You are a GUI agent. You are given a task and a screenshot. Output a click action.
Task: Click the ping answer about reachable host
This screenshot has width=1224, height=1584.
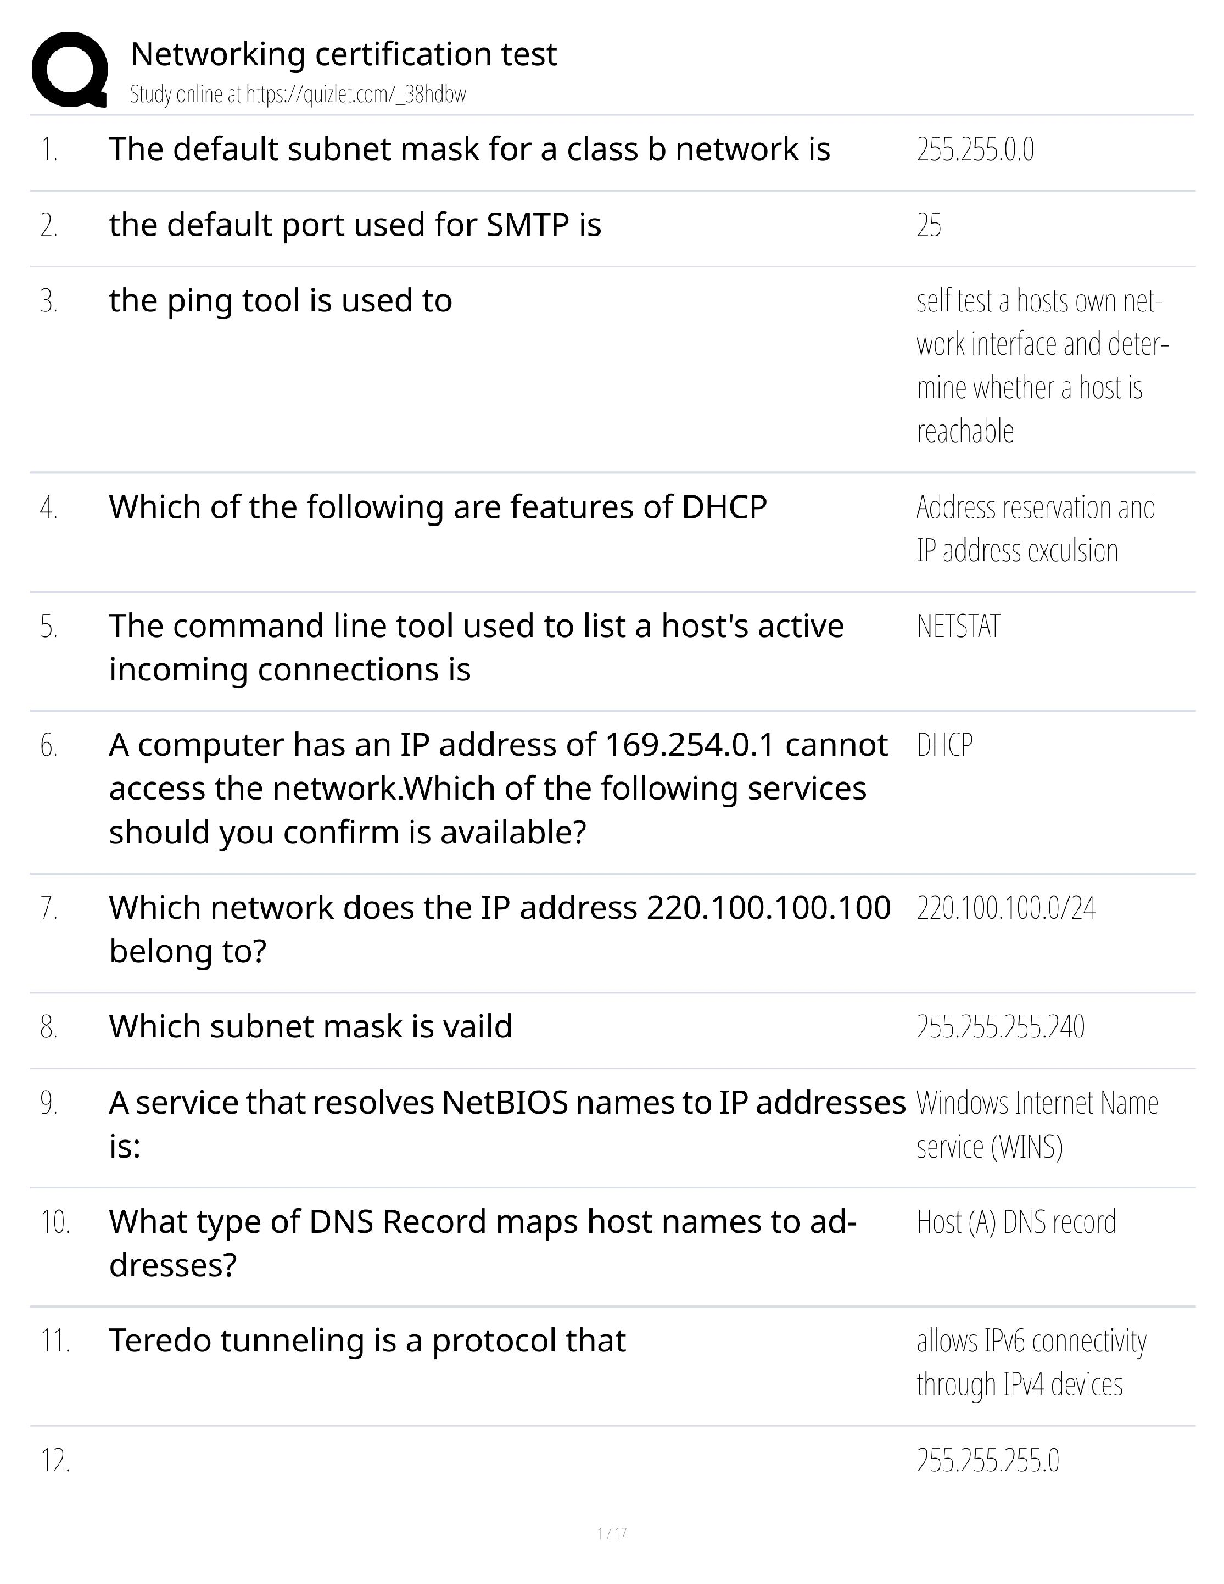point(1040,366)
